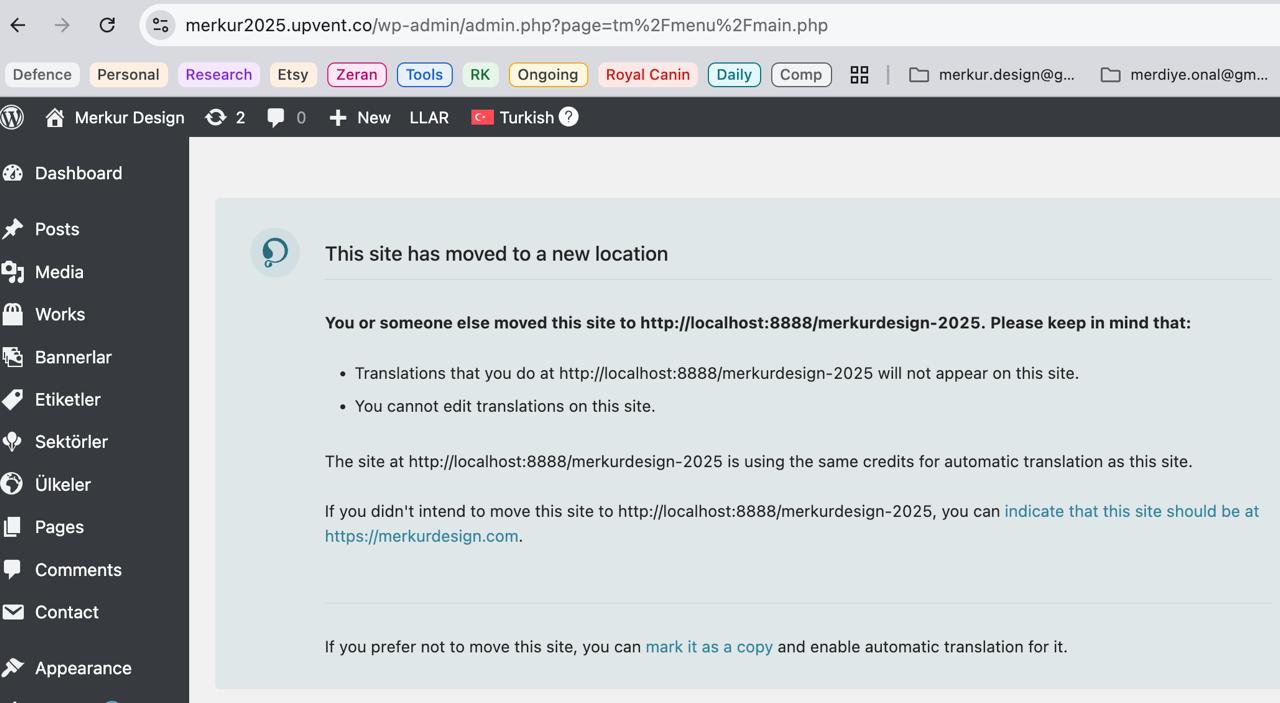
Task: Click the Posts pin icon
Action: point(13,229)
